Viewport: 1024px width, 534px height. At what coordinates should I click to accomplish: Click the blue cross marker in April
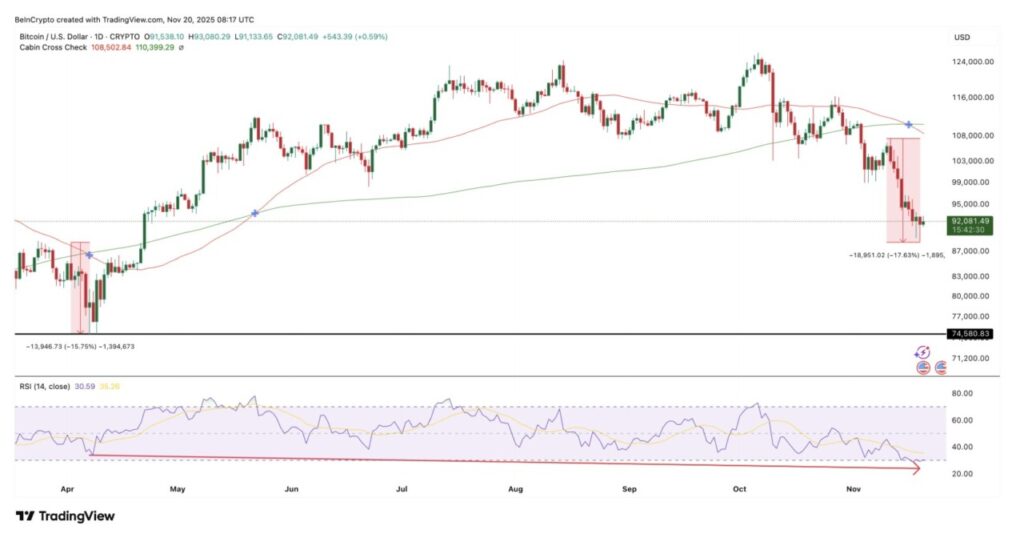pos(89,255)
